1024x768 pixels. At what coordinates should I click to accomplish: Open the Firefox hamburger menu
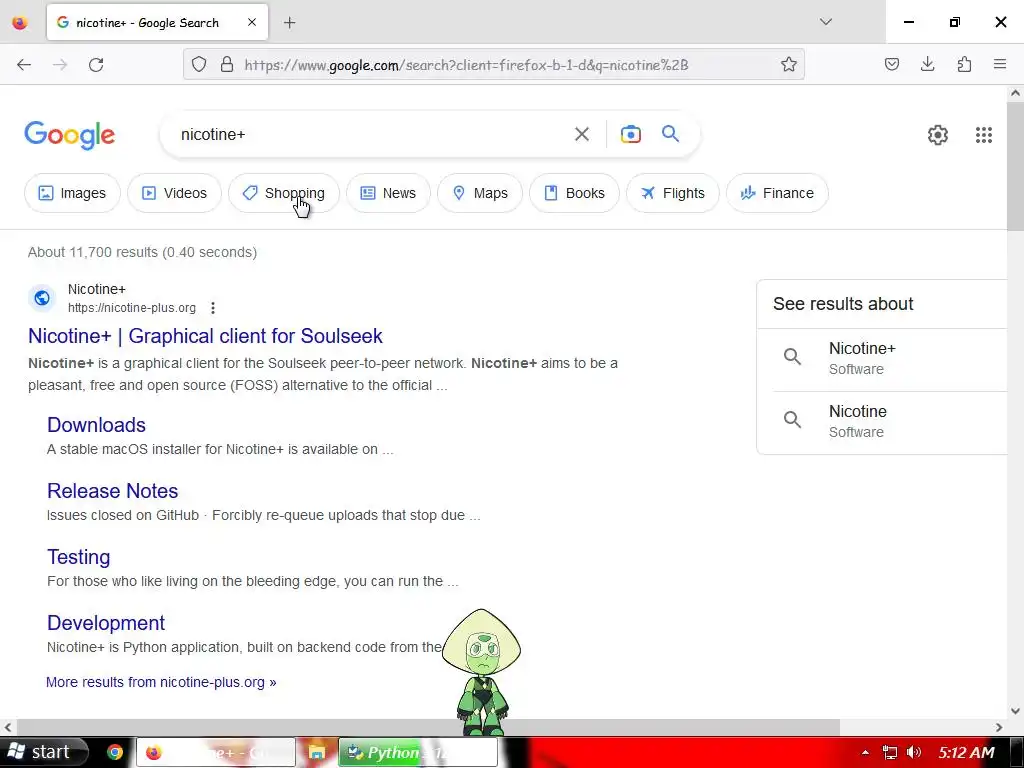coord(1000,64)
